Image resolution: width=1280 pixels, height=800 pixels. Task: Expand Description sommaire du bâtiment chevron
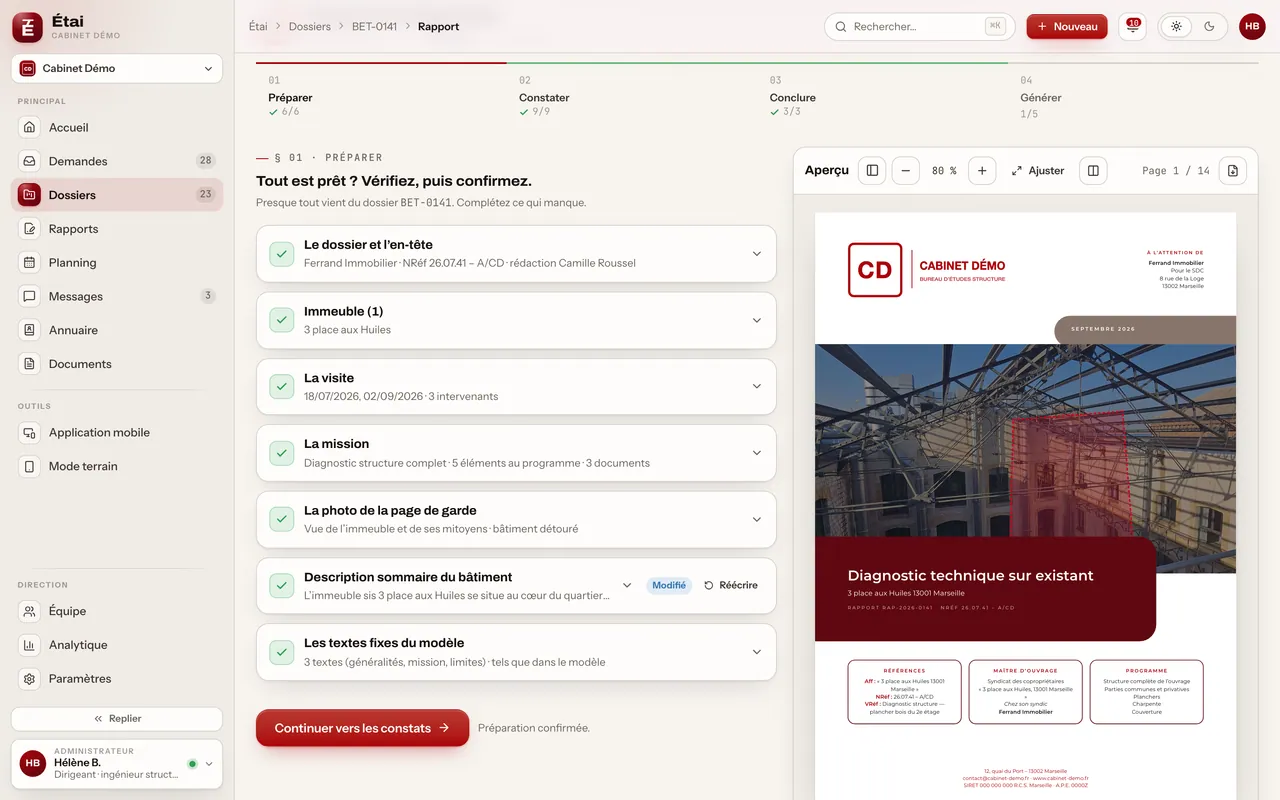pyautogui.click(x=627, y=586)
